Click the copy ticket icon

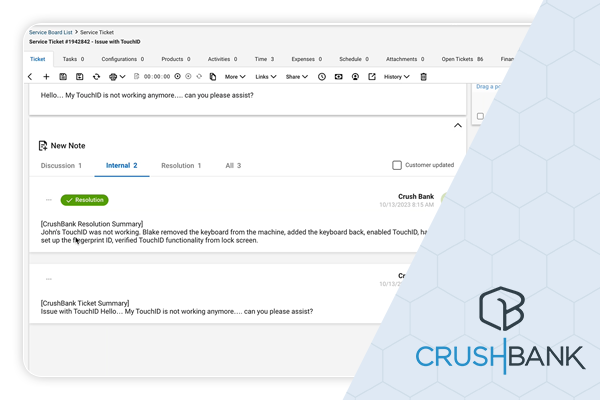pyautogui.click(x=213, y=77)
